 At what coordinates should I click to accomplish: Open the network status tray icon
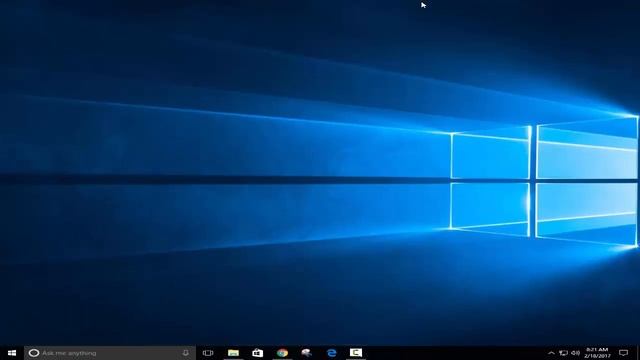564,353
